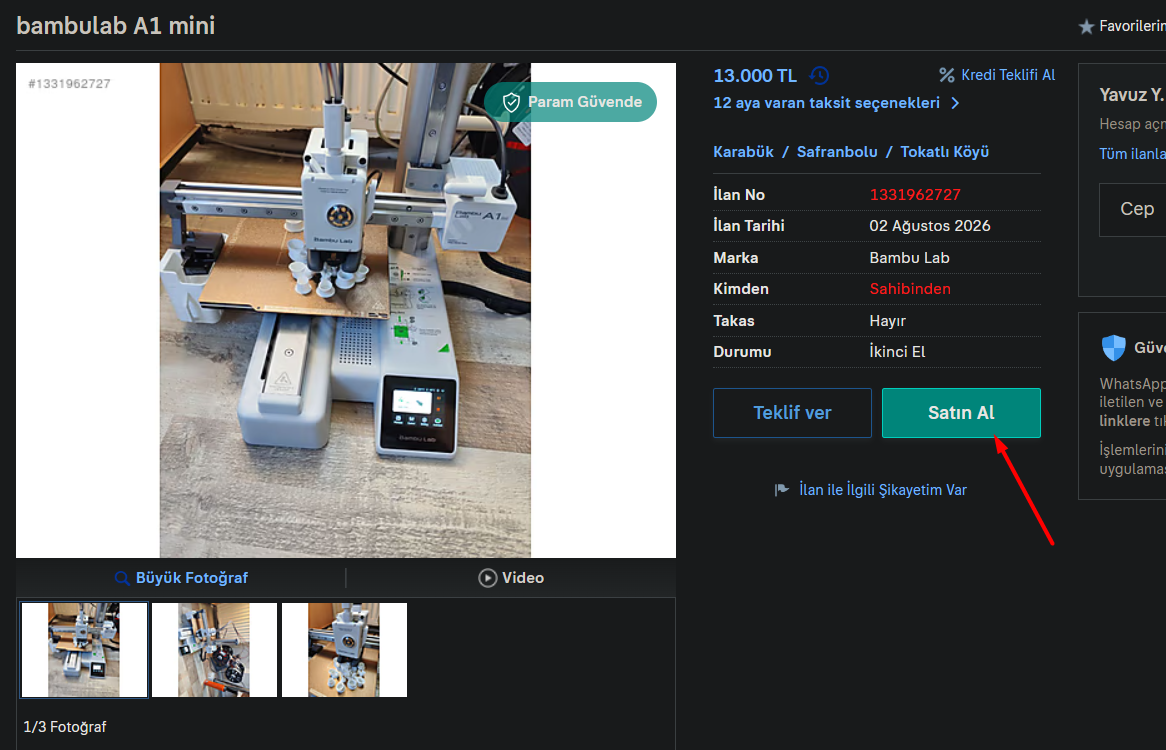1166x750 pixels.
Task: Click the Param Güvende badge
Action: pos(570,102)
